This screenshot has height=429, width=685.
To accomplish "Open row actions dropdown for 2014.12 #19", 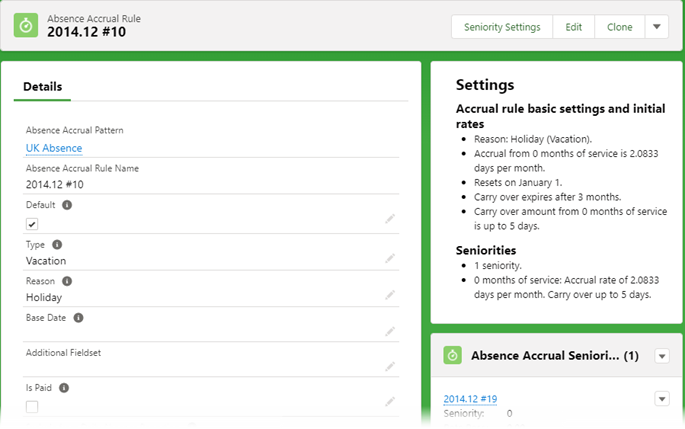I will pos(661,399).
